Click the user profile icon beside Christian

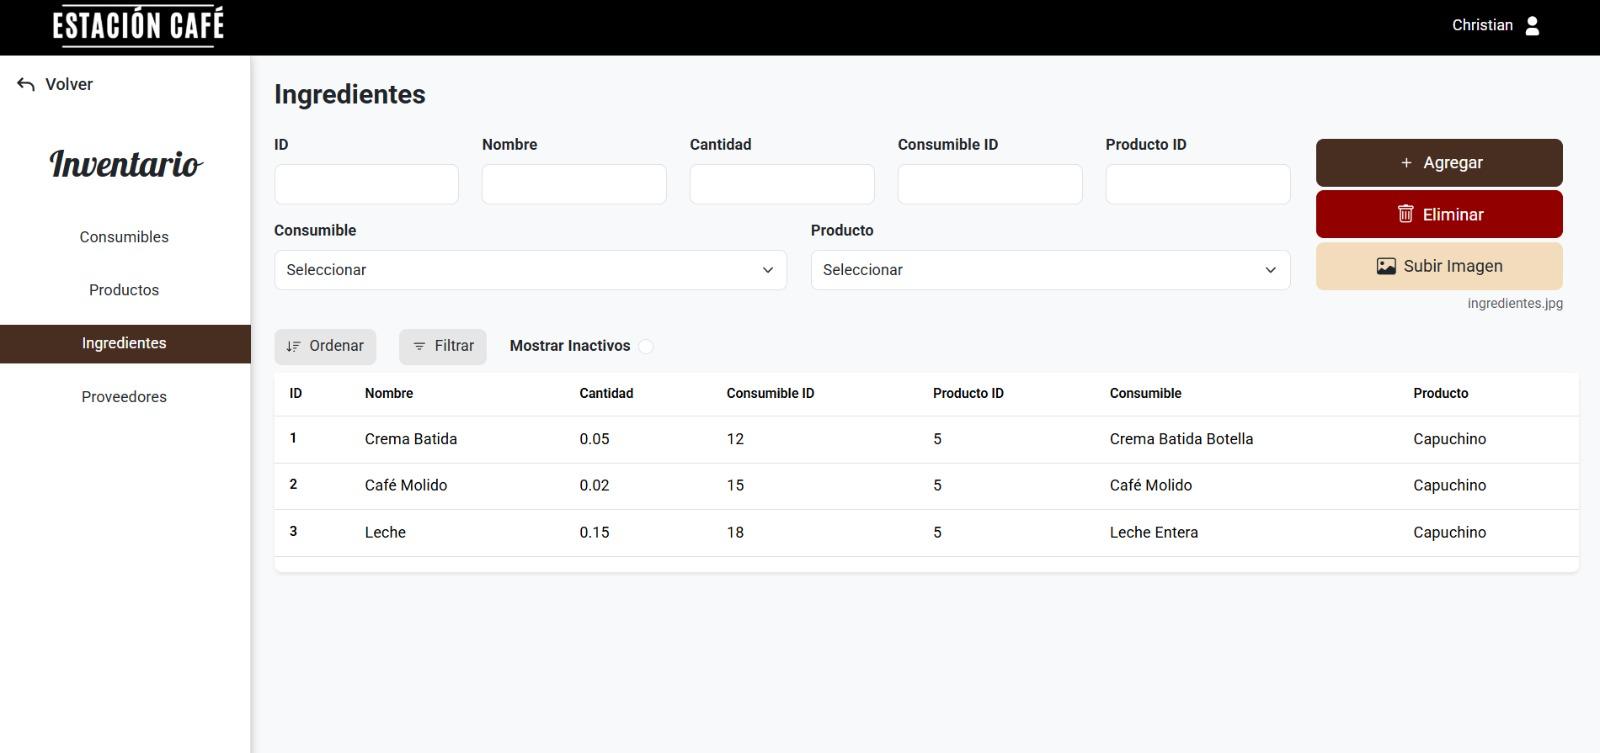(x=1532, y=26)
